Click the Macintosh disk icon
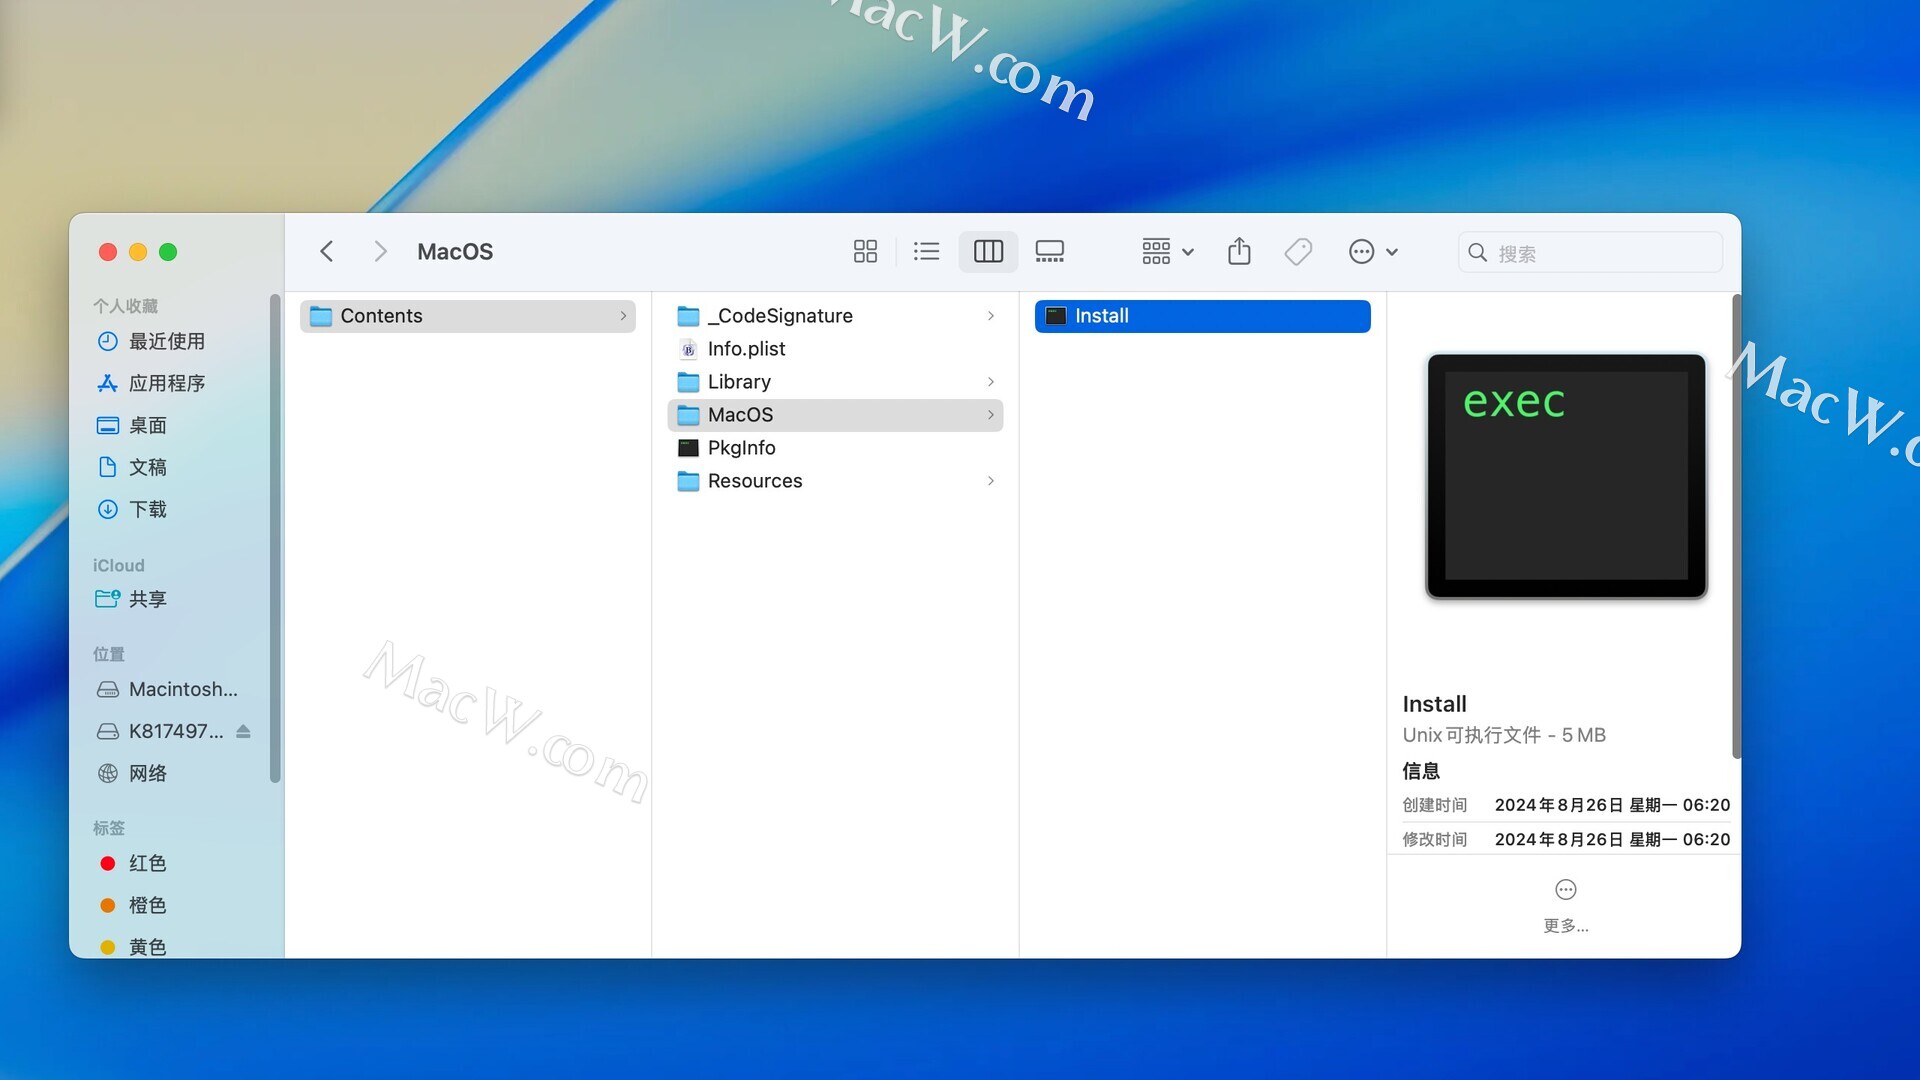The image size is (1920, 1080). click(x=108, y=689)
